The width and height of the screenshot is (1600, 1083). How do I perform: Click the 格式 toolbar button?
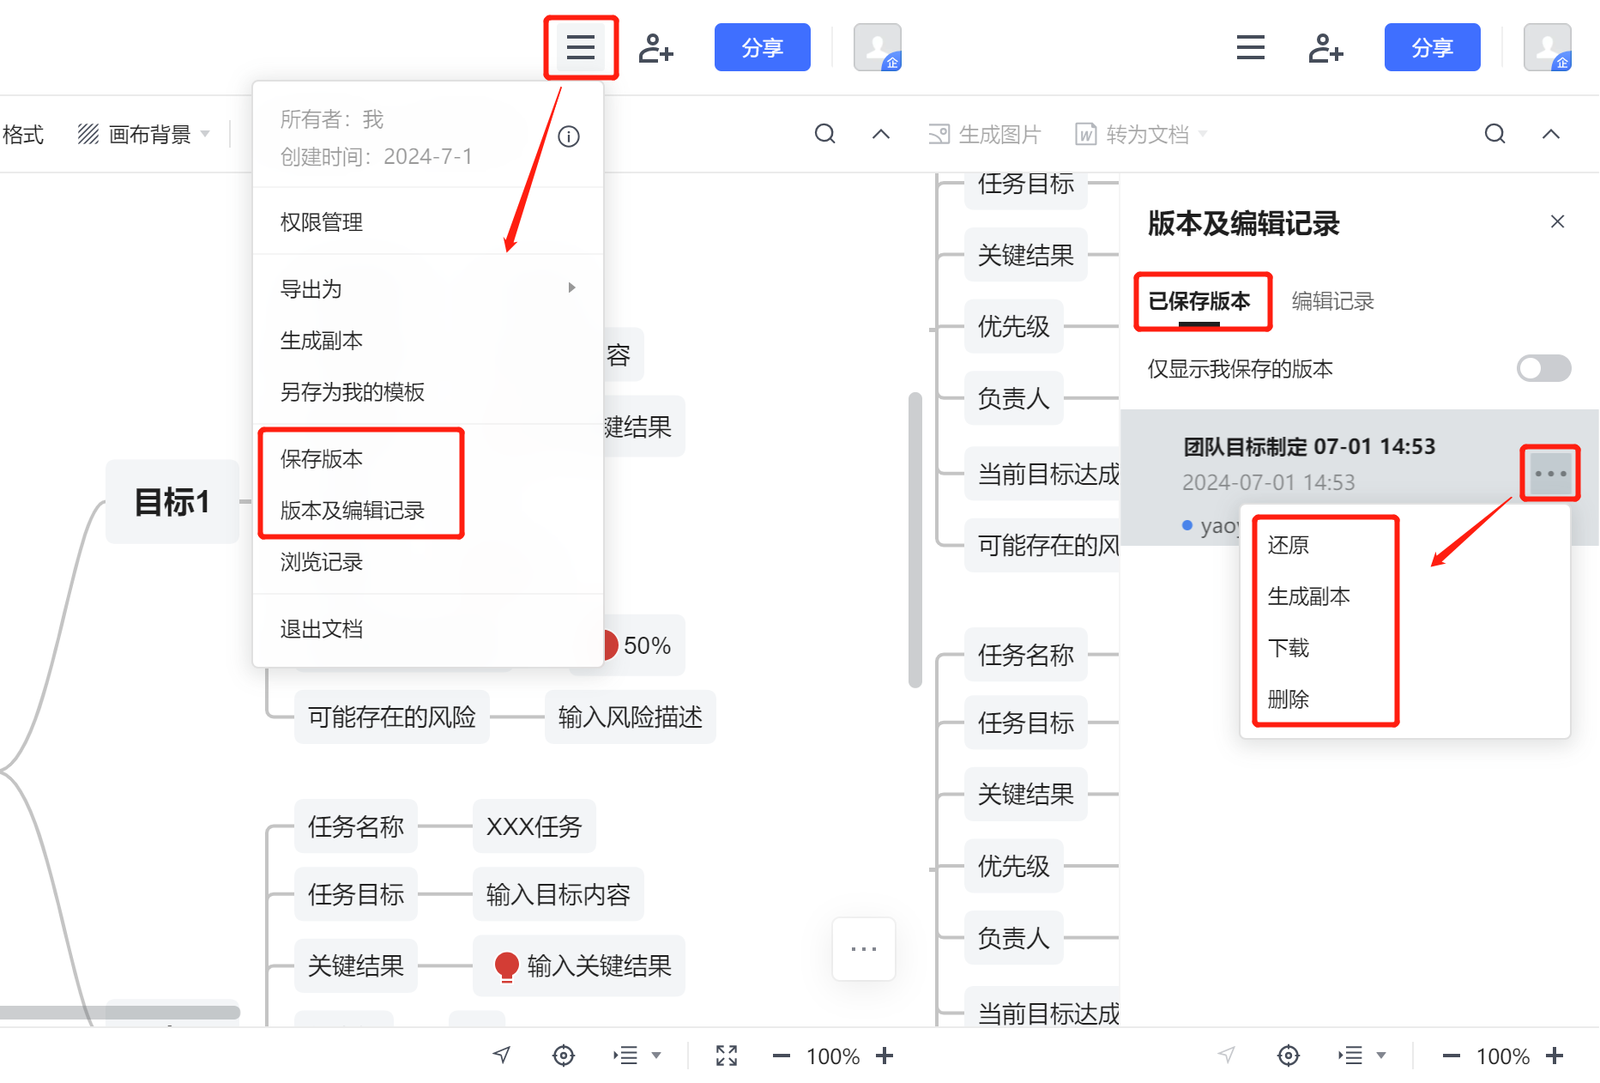coord(23,134)
